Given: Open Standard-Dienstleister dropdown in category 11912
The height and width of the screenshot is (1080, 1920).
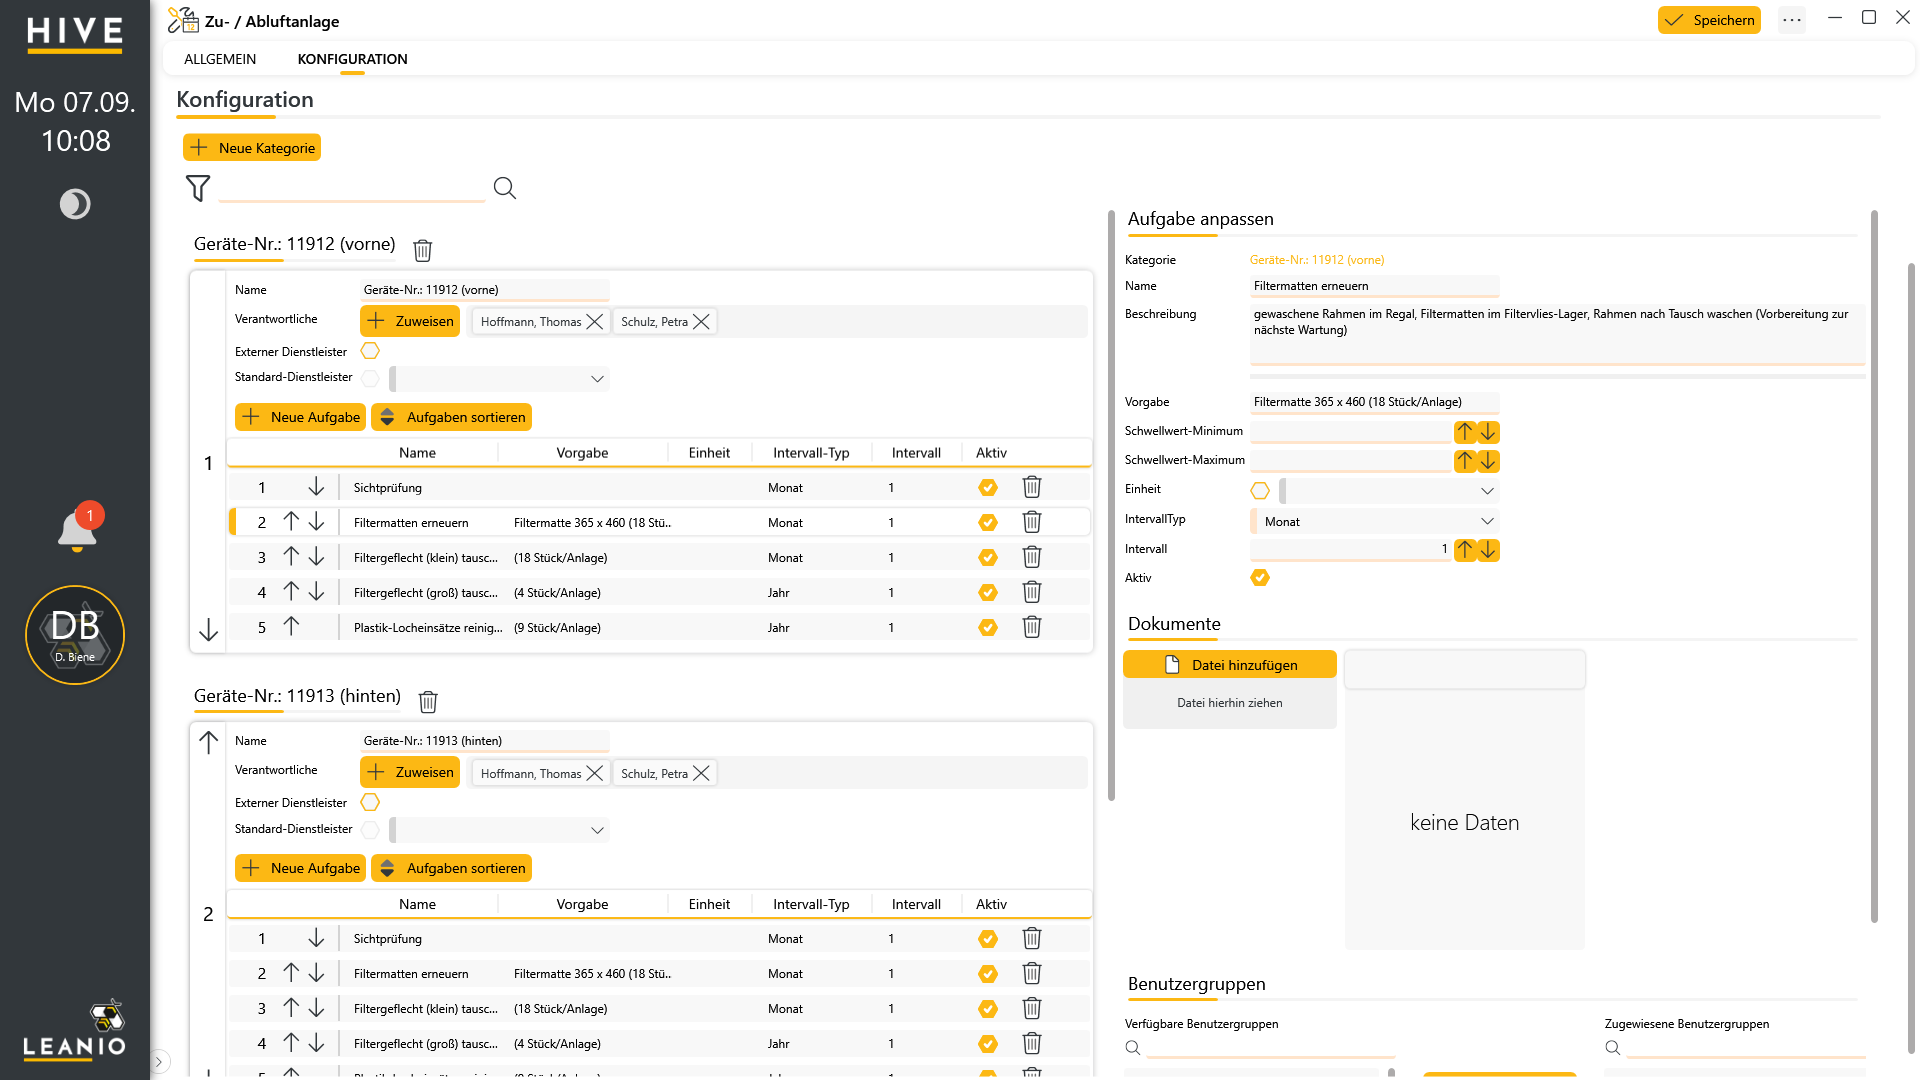Looking at the screenshot, I should (500, 378).
